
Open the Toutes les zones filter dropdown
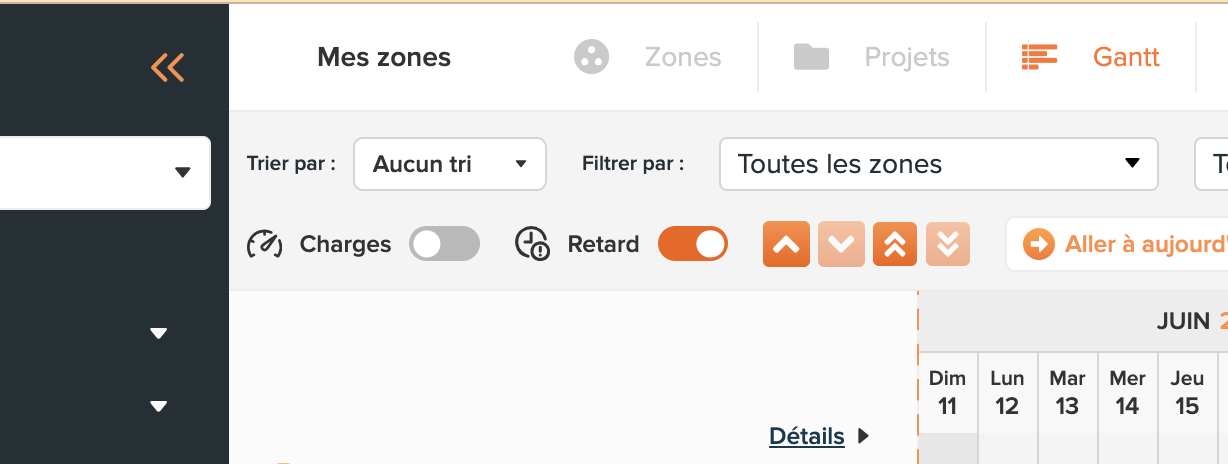coord(939,164)
